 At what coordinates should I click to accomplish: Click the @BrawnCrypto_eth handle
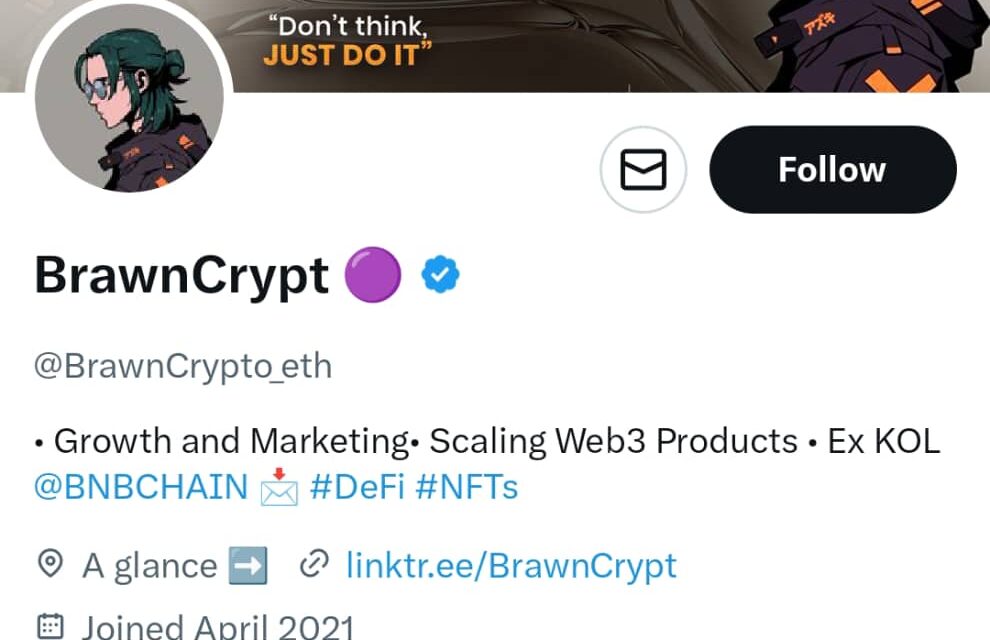[x=182, y=366]
